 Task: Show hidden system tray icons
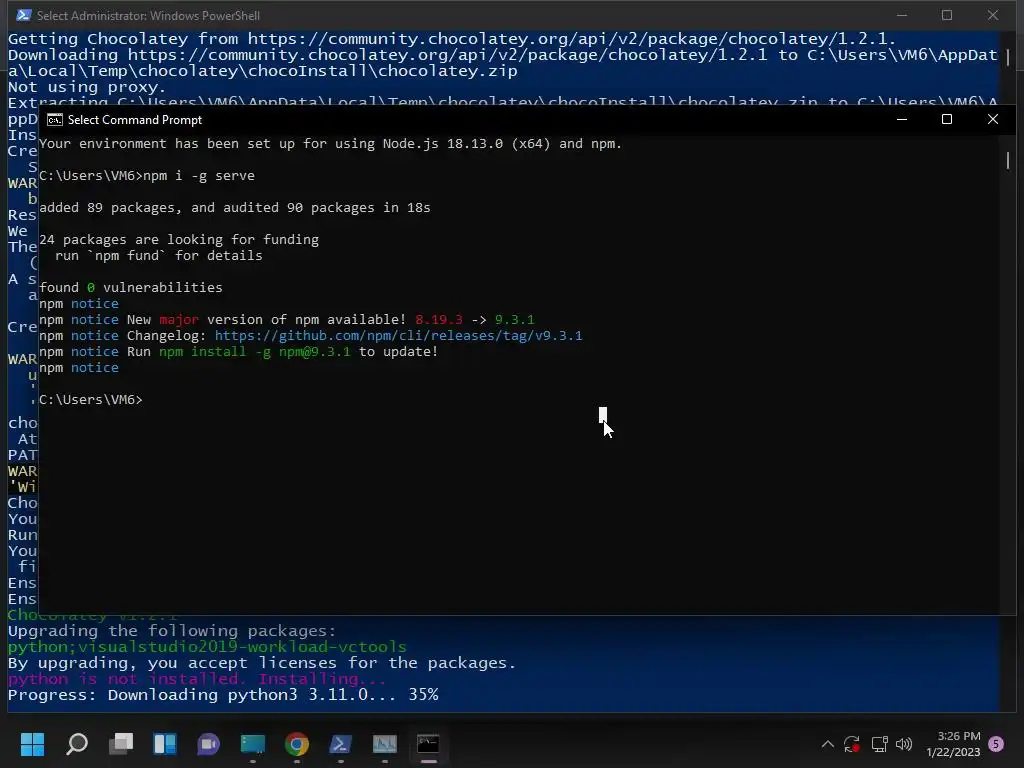tap(827, 744)
